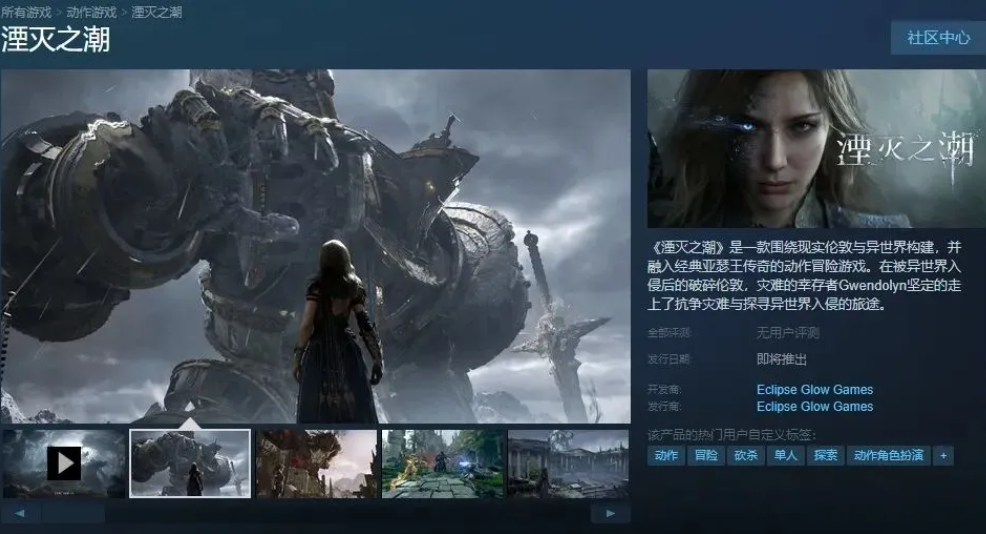The image size is (986, 534).
Task: Select the green stone path combat thumbnail
Action: point(443,464)
